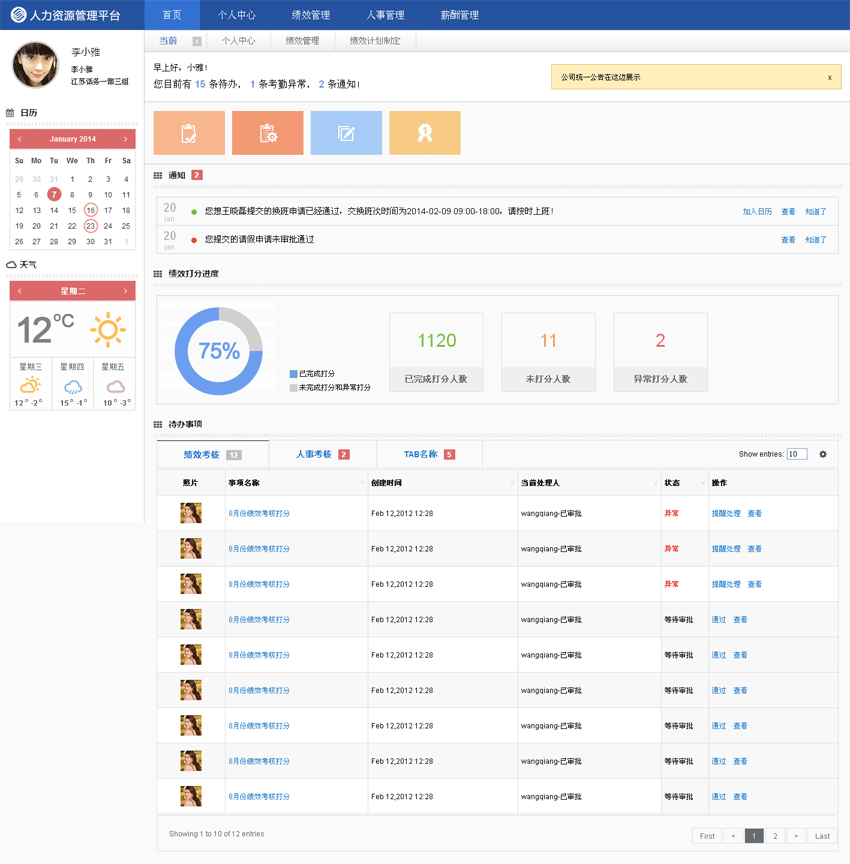Open the award ribbon tile

click(x=424, y=133)
